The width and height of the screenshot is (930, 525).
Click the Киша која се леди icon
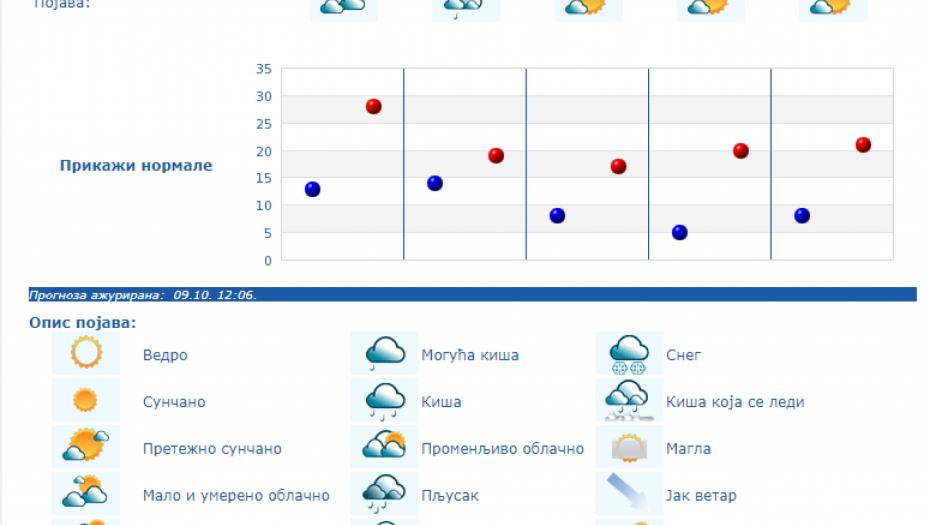(x=629, y=401)
